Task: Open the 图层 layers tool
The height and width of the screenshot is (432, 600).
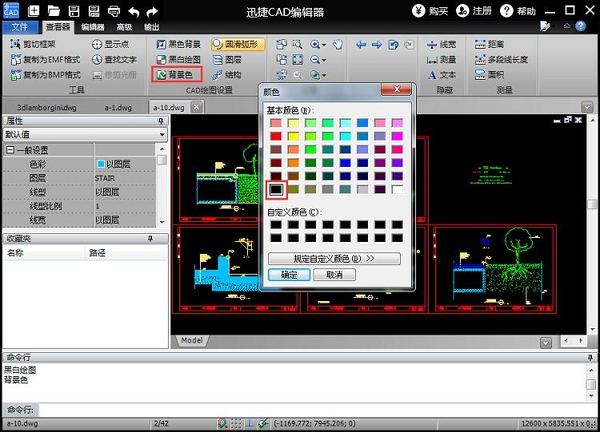Action: click(231, 59)
